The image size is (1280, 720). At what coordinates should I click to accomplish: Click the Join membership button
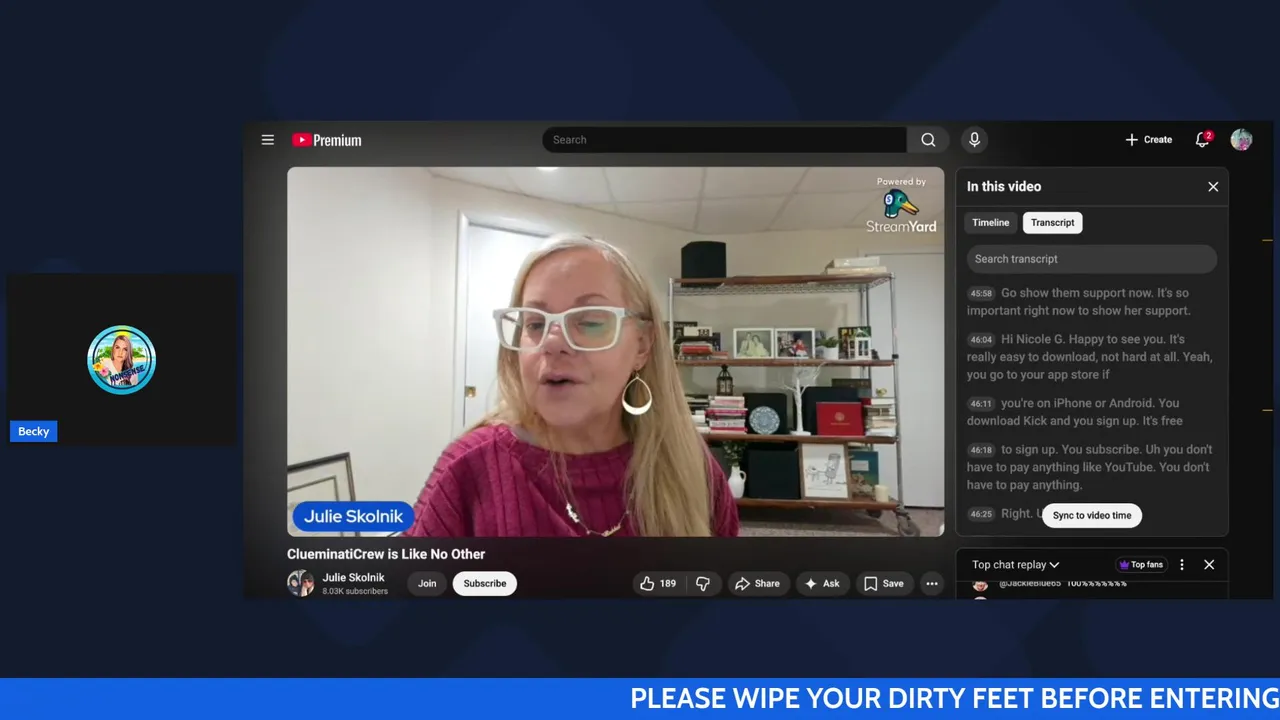(x=427, y=584)
